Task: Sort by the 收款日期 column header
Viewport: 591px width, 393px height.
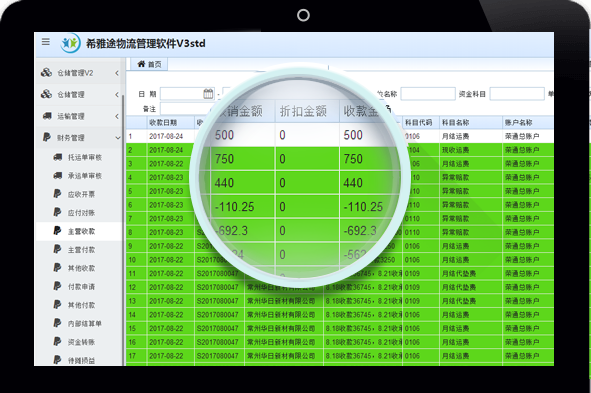Action: (x=170, y=122)
